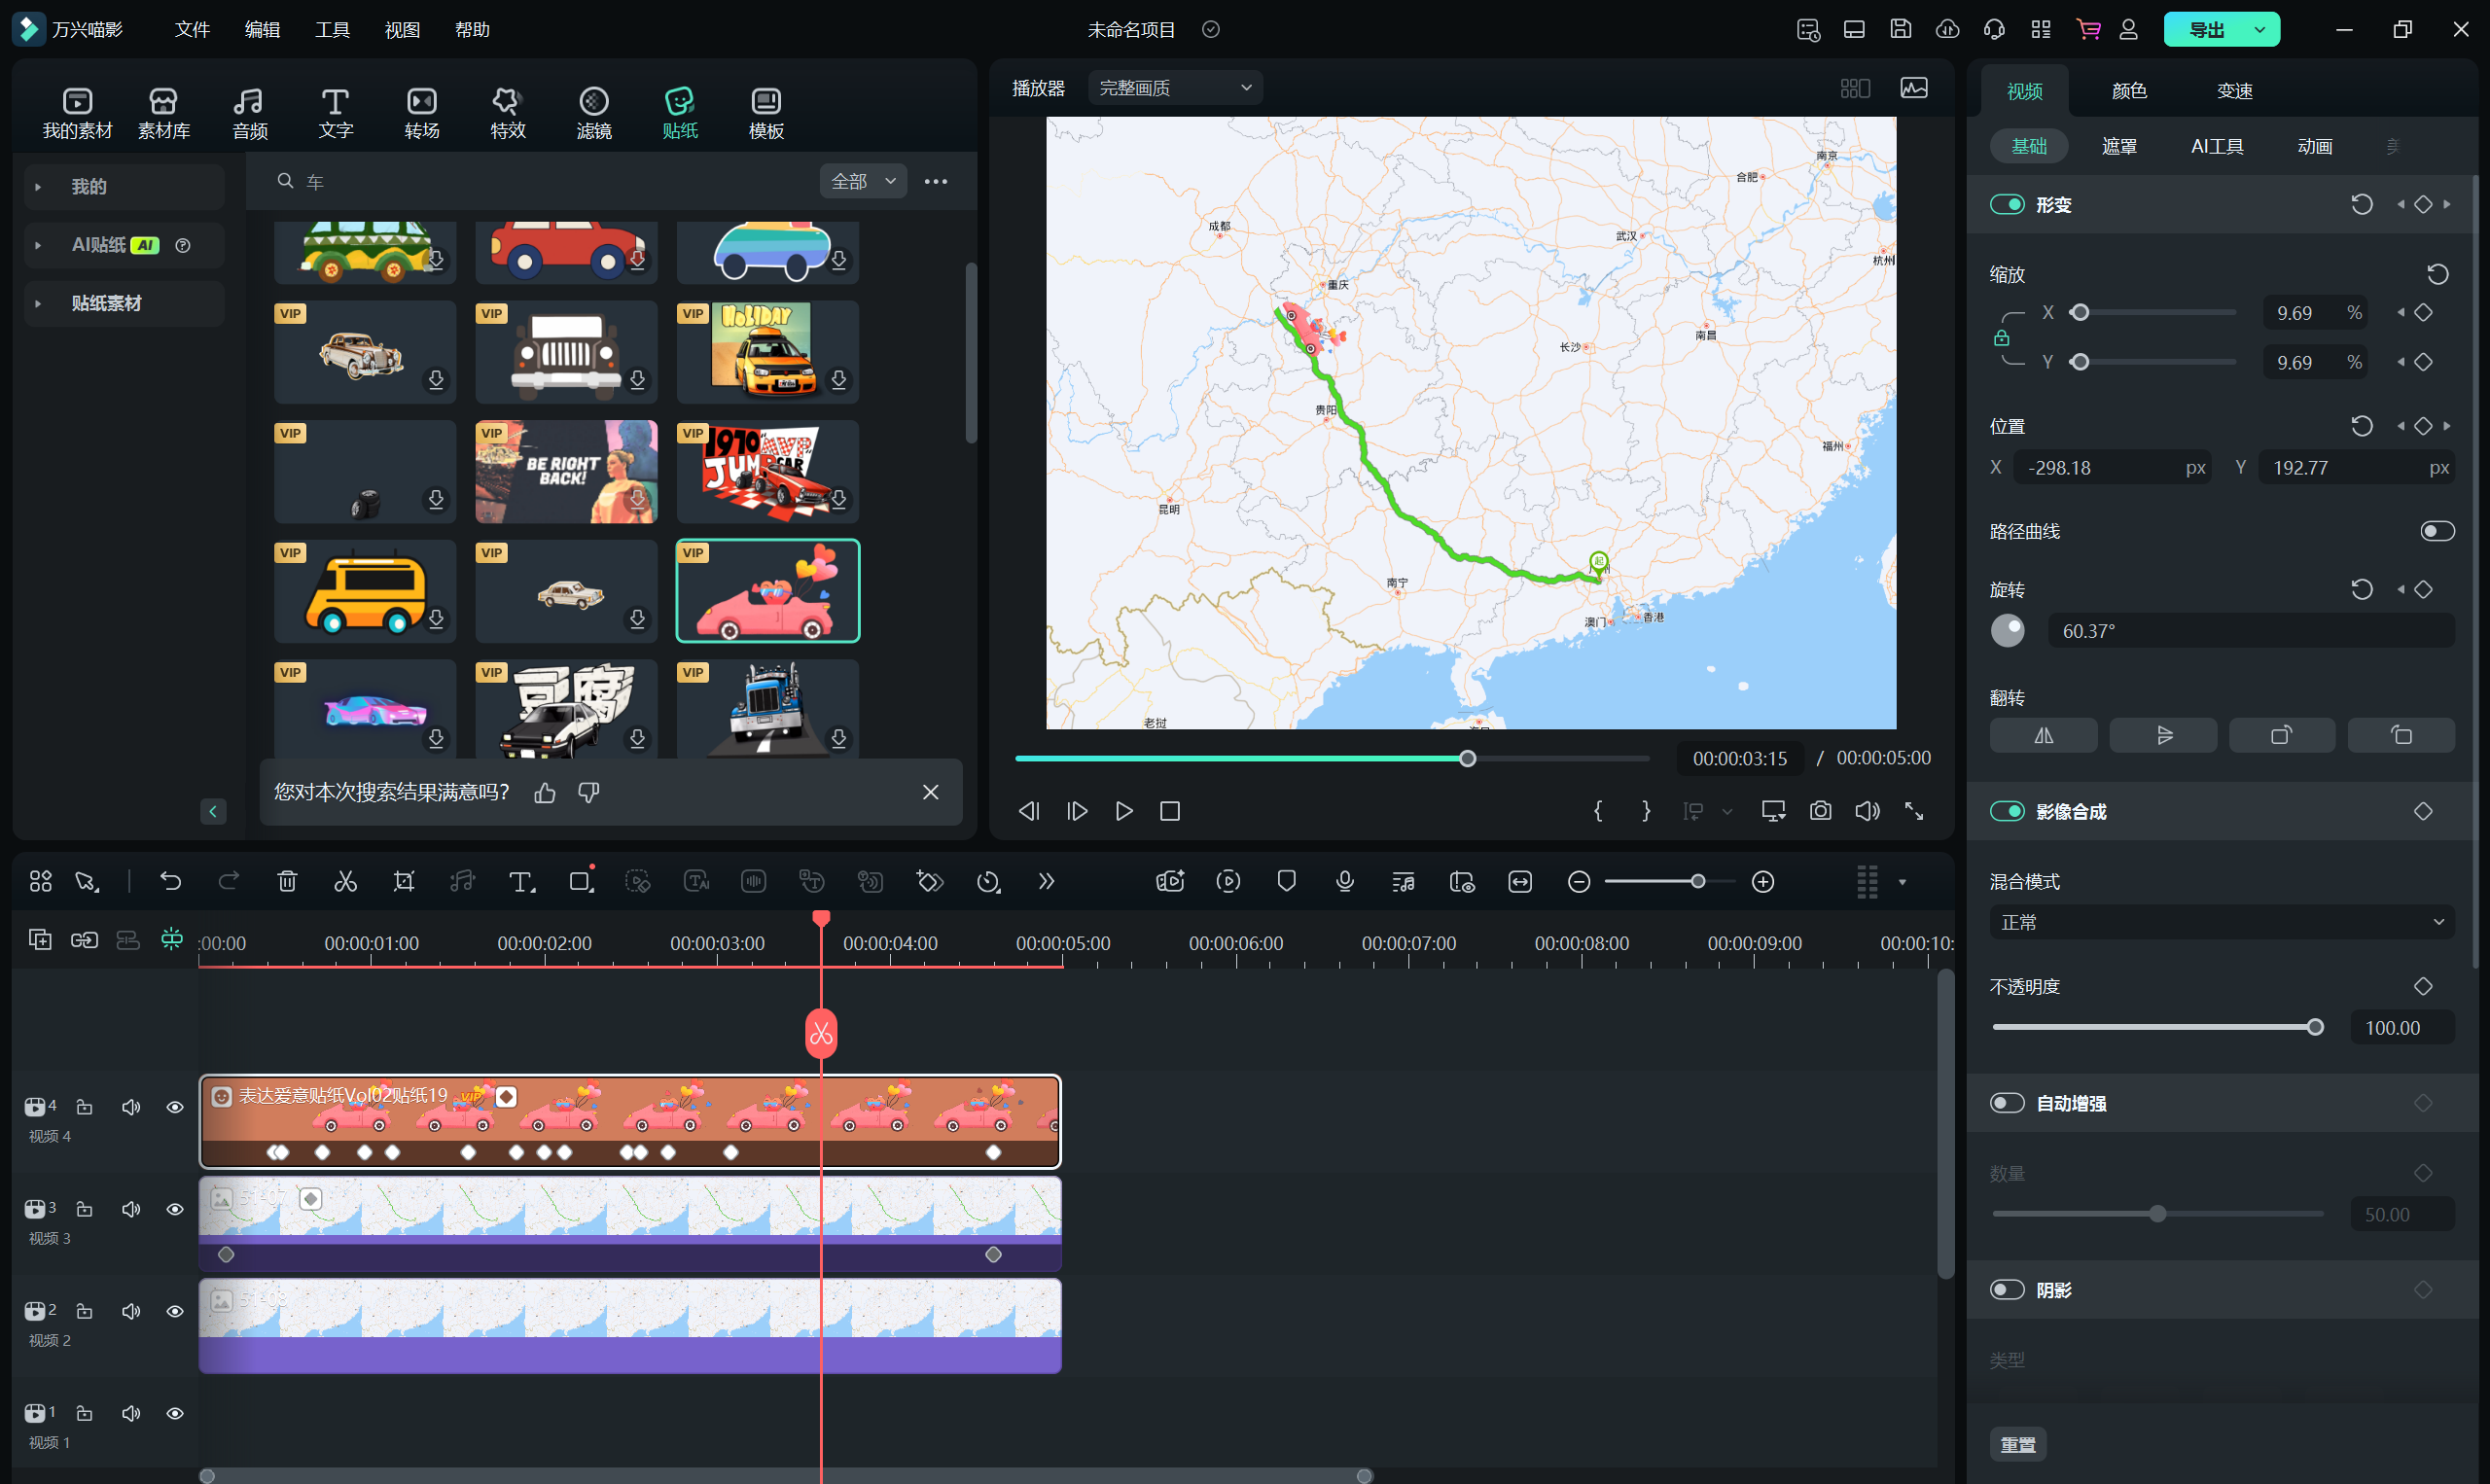The width and height of the screenshot is (2490, 1484).
Task: Click the voiceover microphone icon
Action: [1345, 881]
